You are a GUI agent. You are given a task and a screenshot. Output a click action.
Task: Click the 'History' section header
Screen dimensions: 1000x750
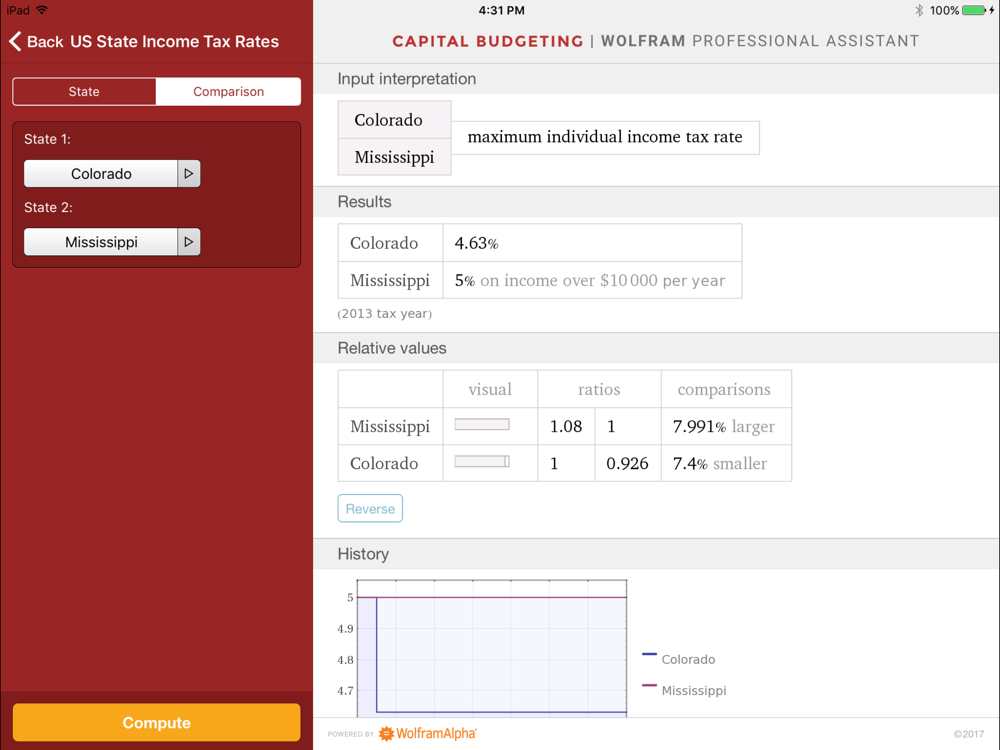click(363, 554)
